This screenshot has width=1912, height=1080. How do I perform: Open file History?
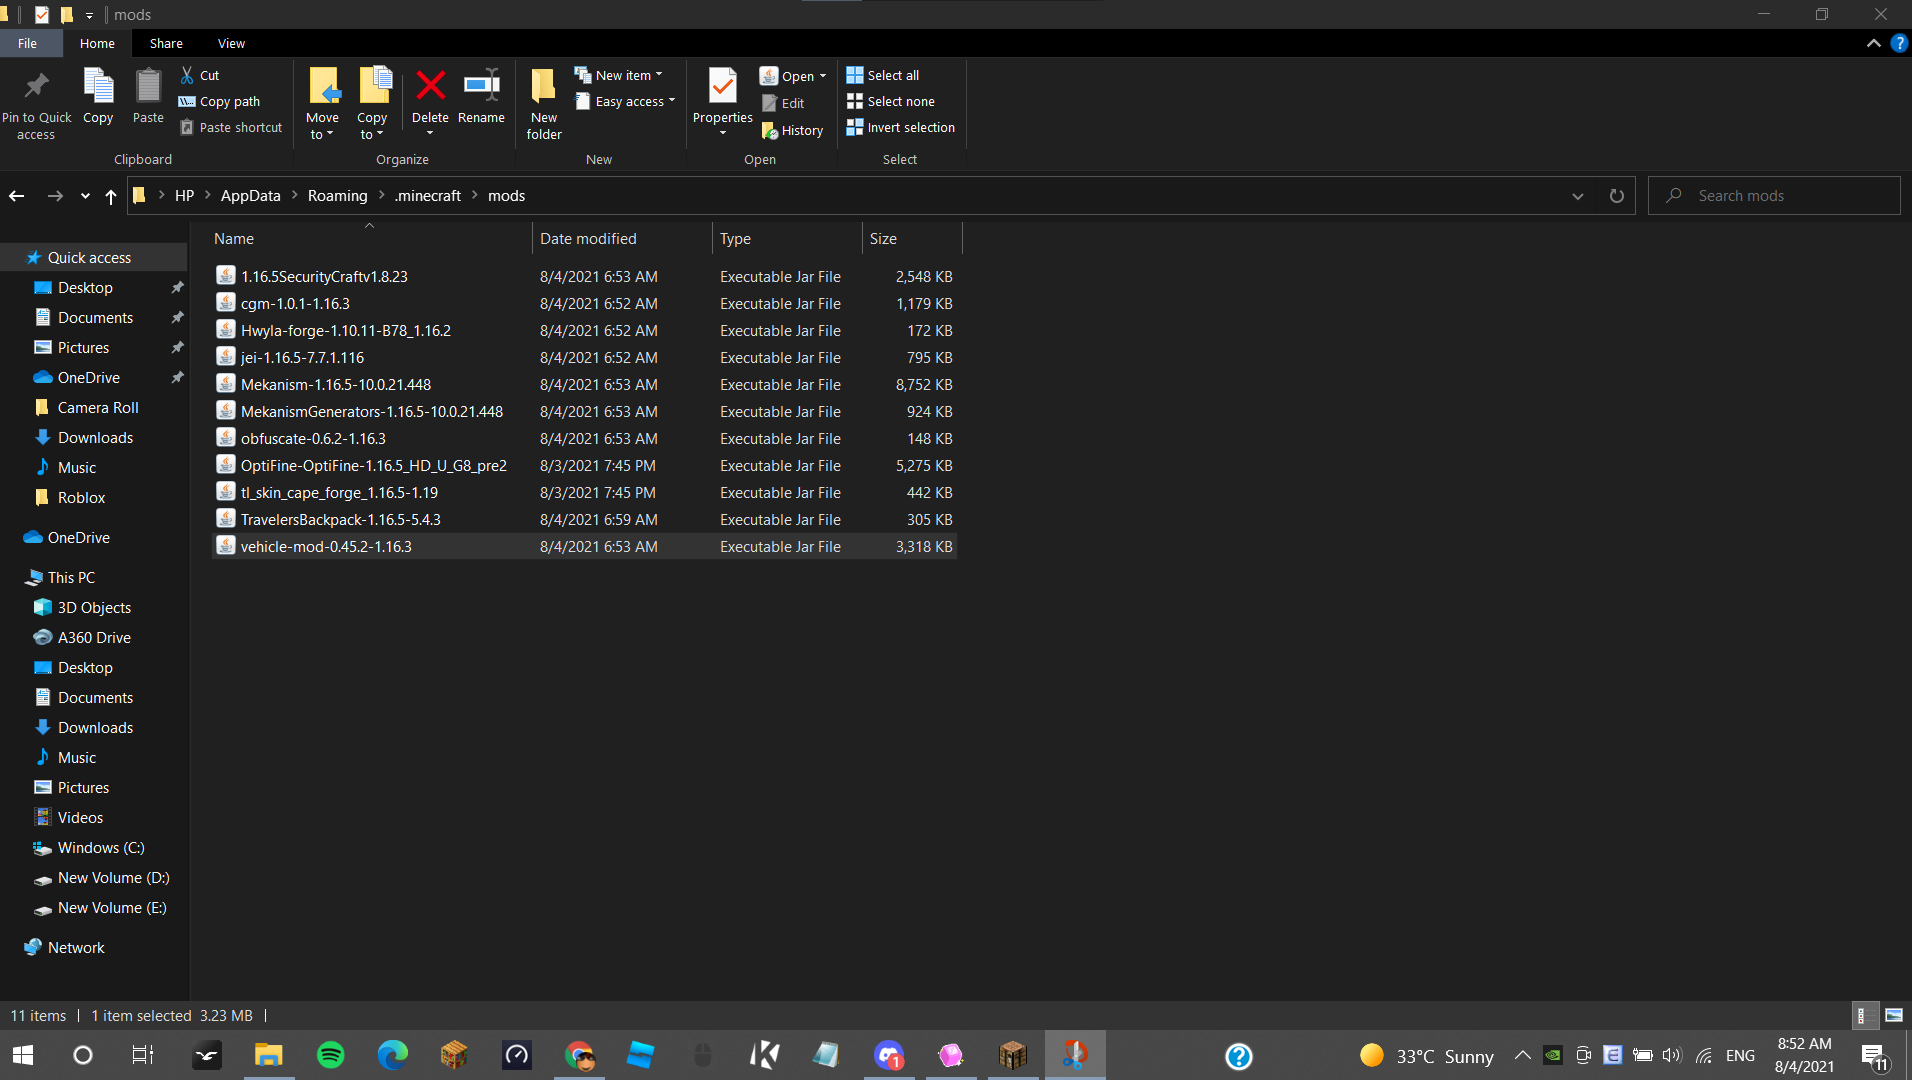click(792, 130)
